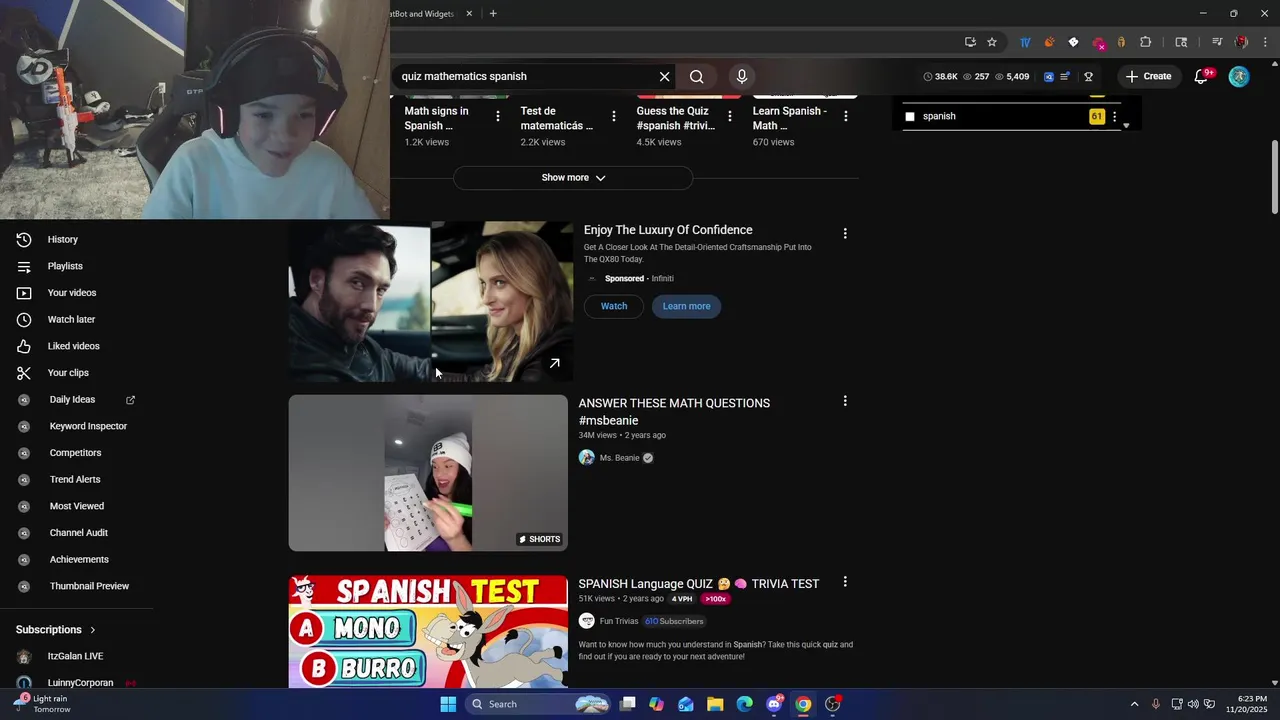Bookmark this page with star icon

pyautogui.click(x=992, y=42)
